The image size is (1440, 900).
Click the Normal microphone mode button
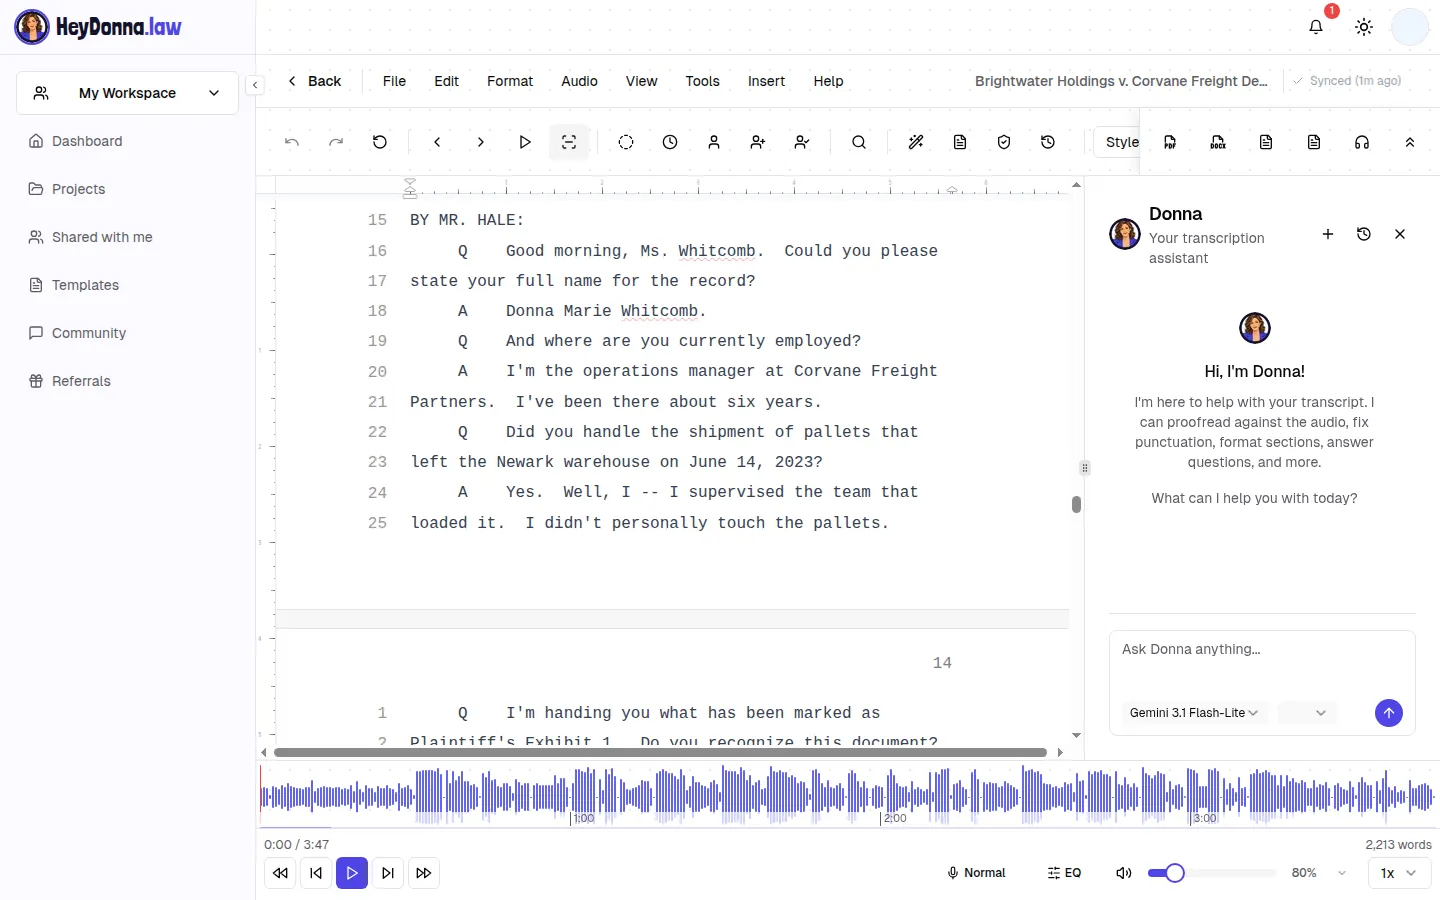point(976,873)
